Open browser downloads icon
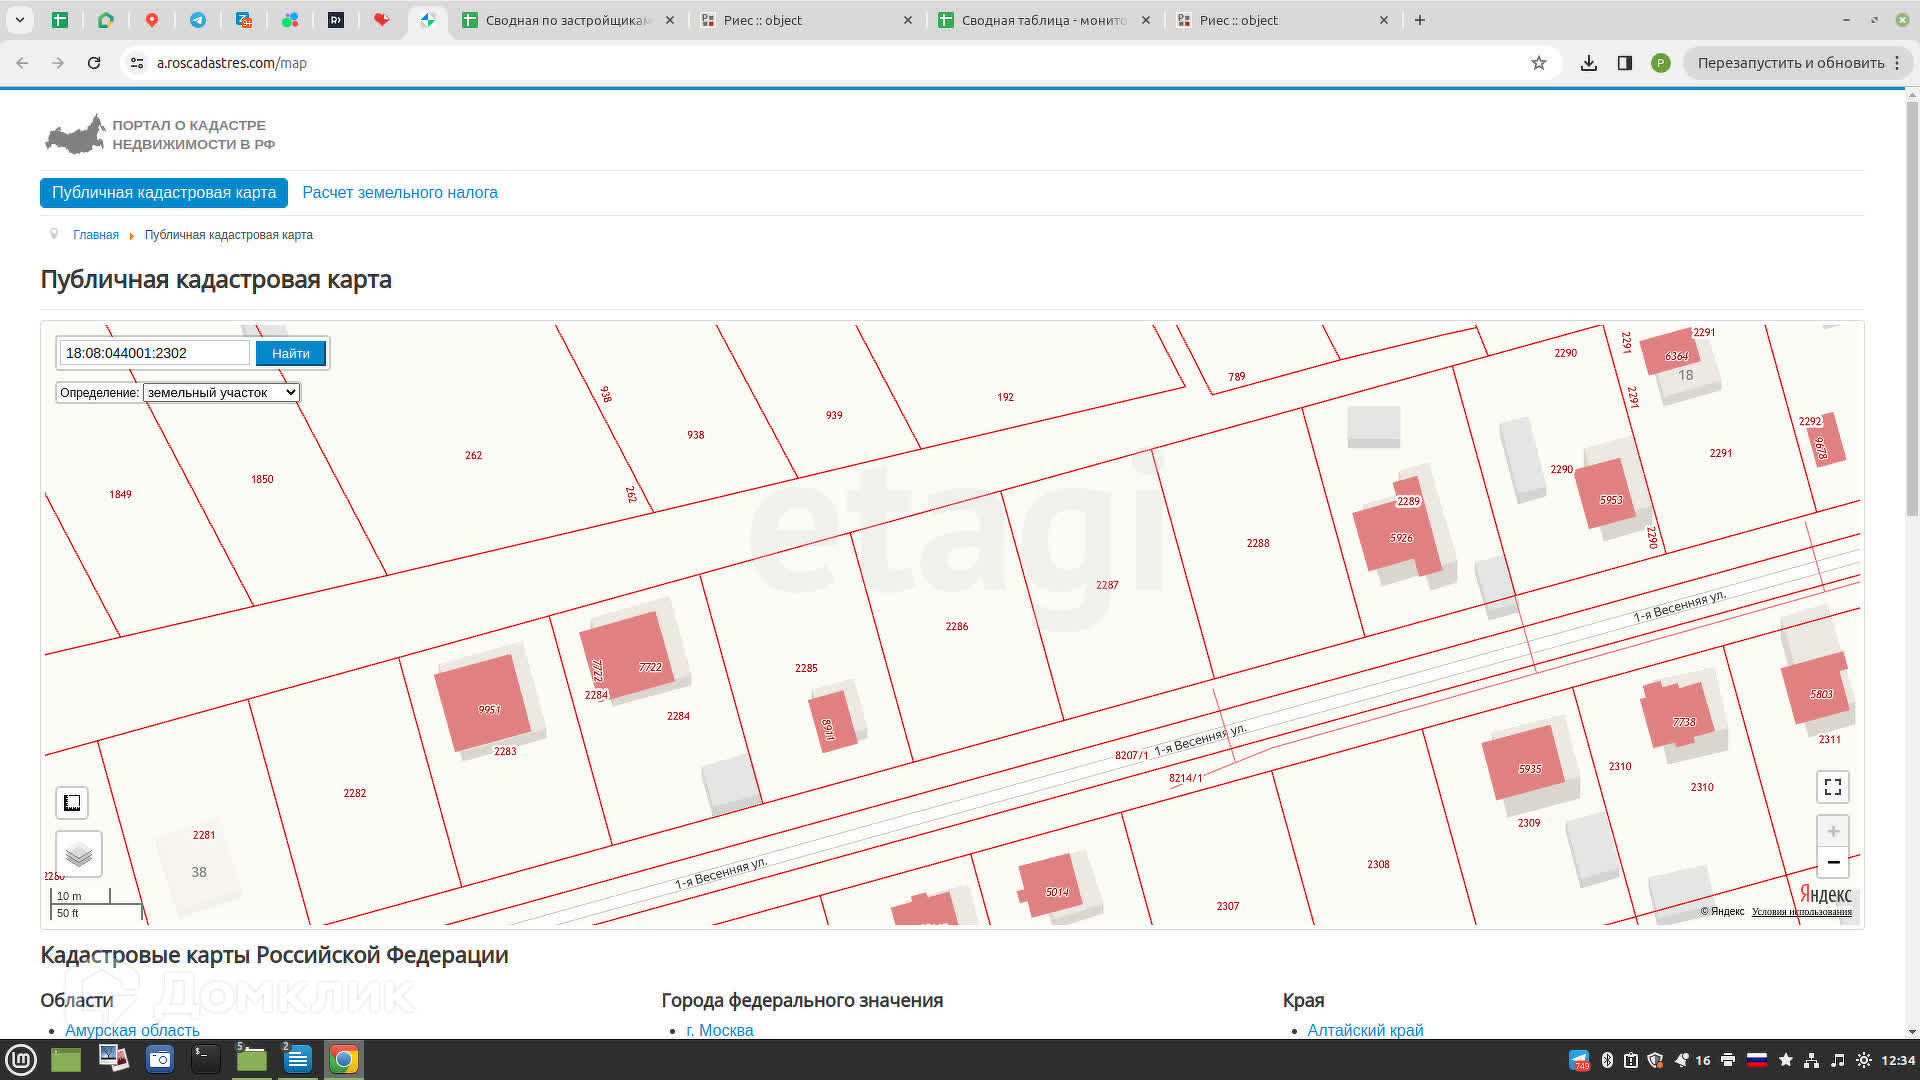The width and height of the screenshot is (1920, 1080). (1588, 63)
